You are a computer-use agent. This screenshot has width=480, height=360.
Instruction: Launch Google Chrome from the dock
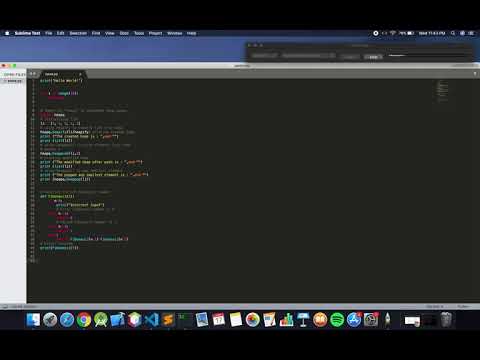tap(84, 320)
